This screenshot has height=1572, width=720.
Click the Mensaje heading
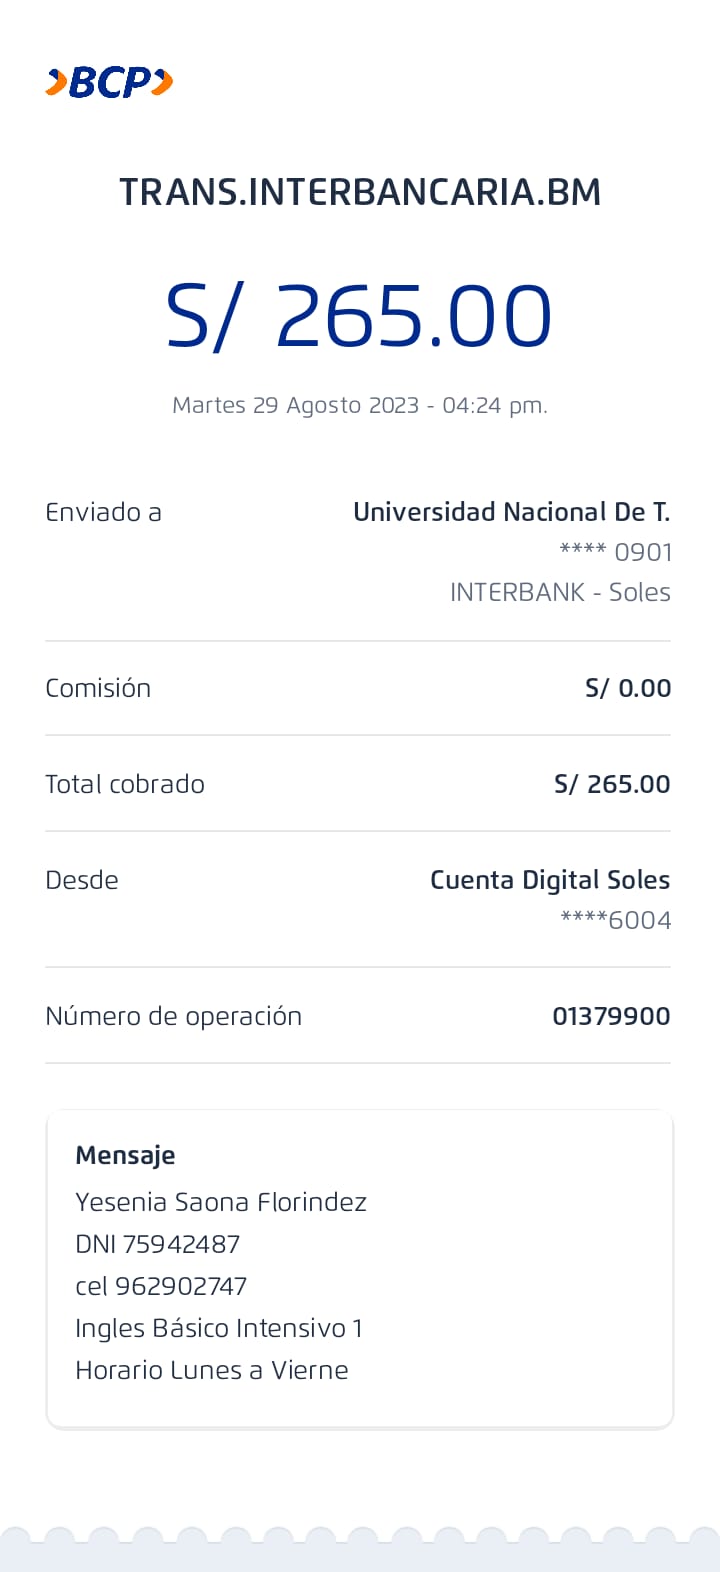pyautogui.click(x=125, y=1155)
